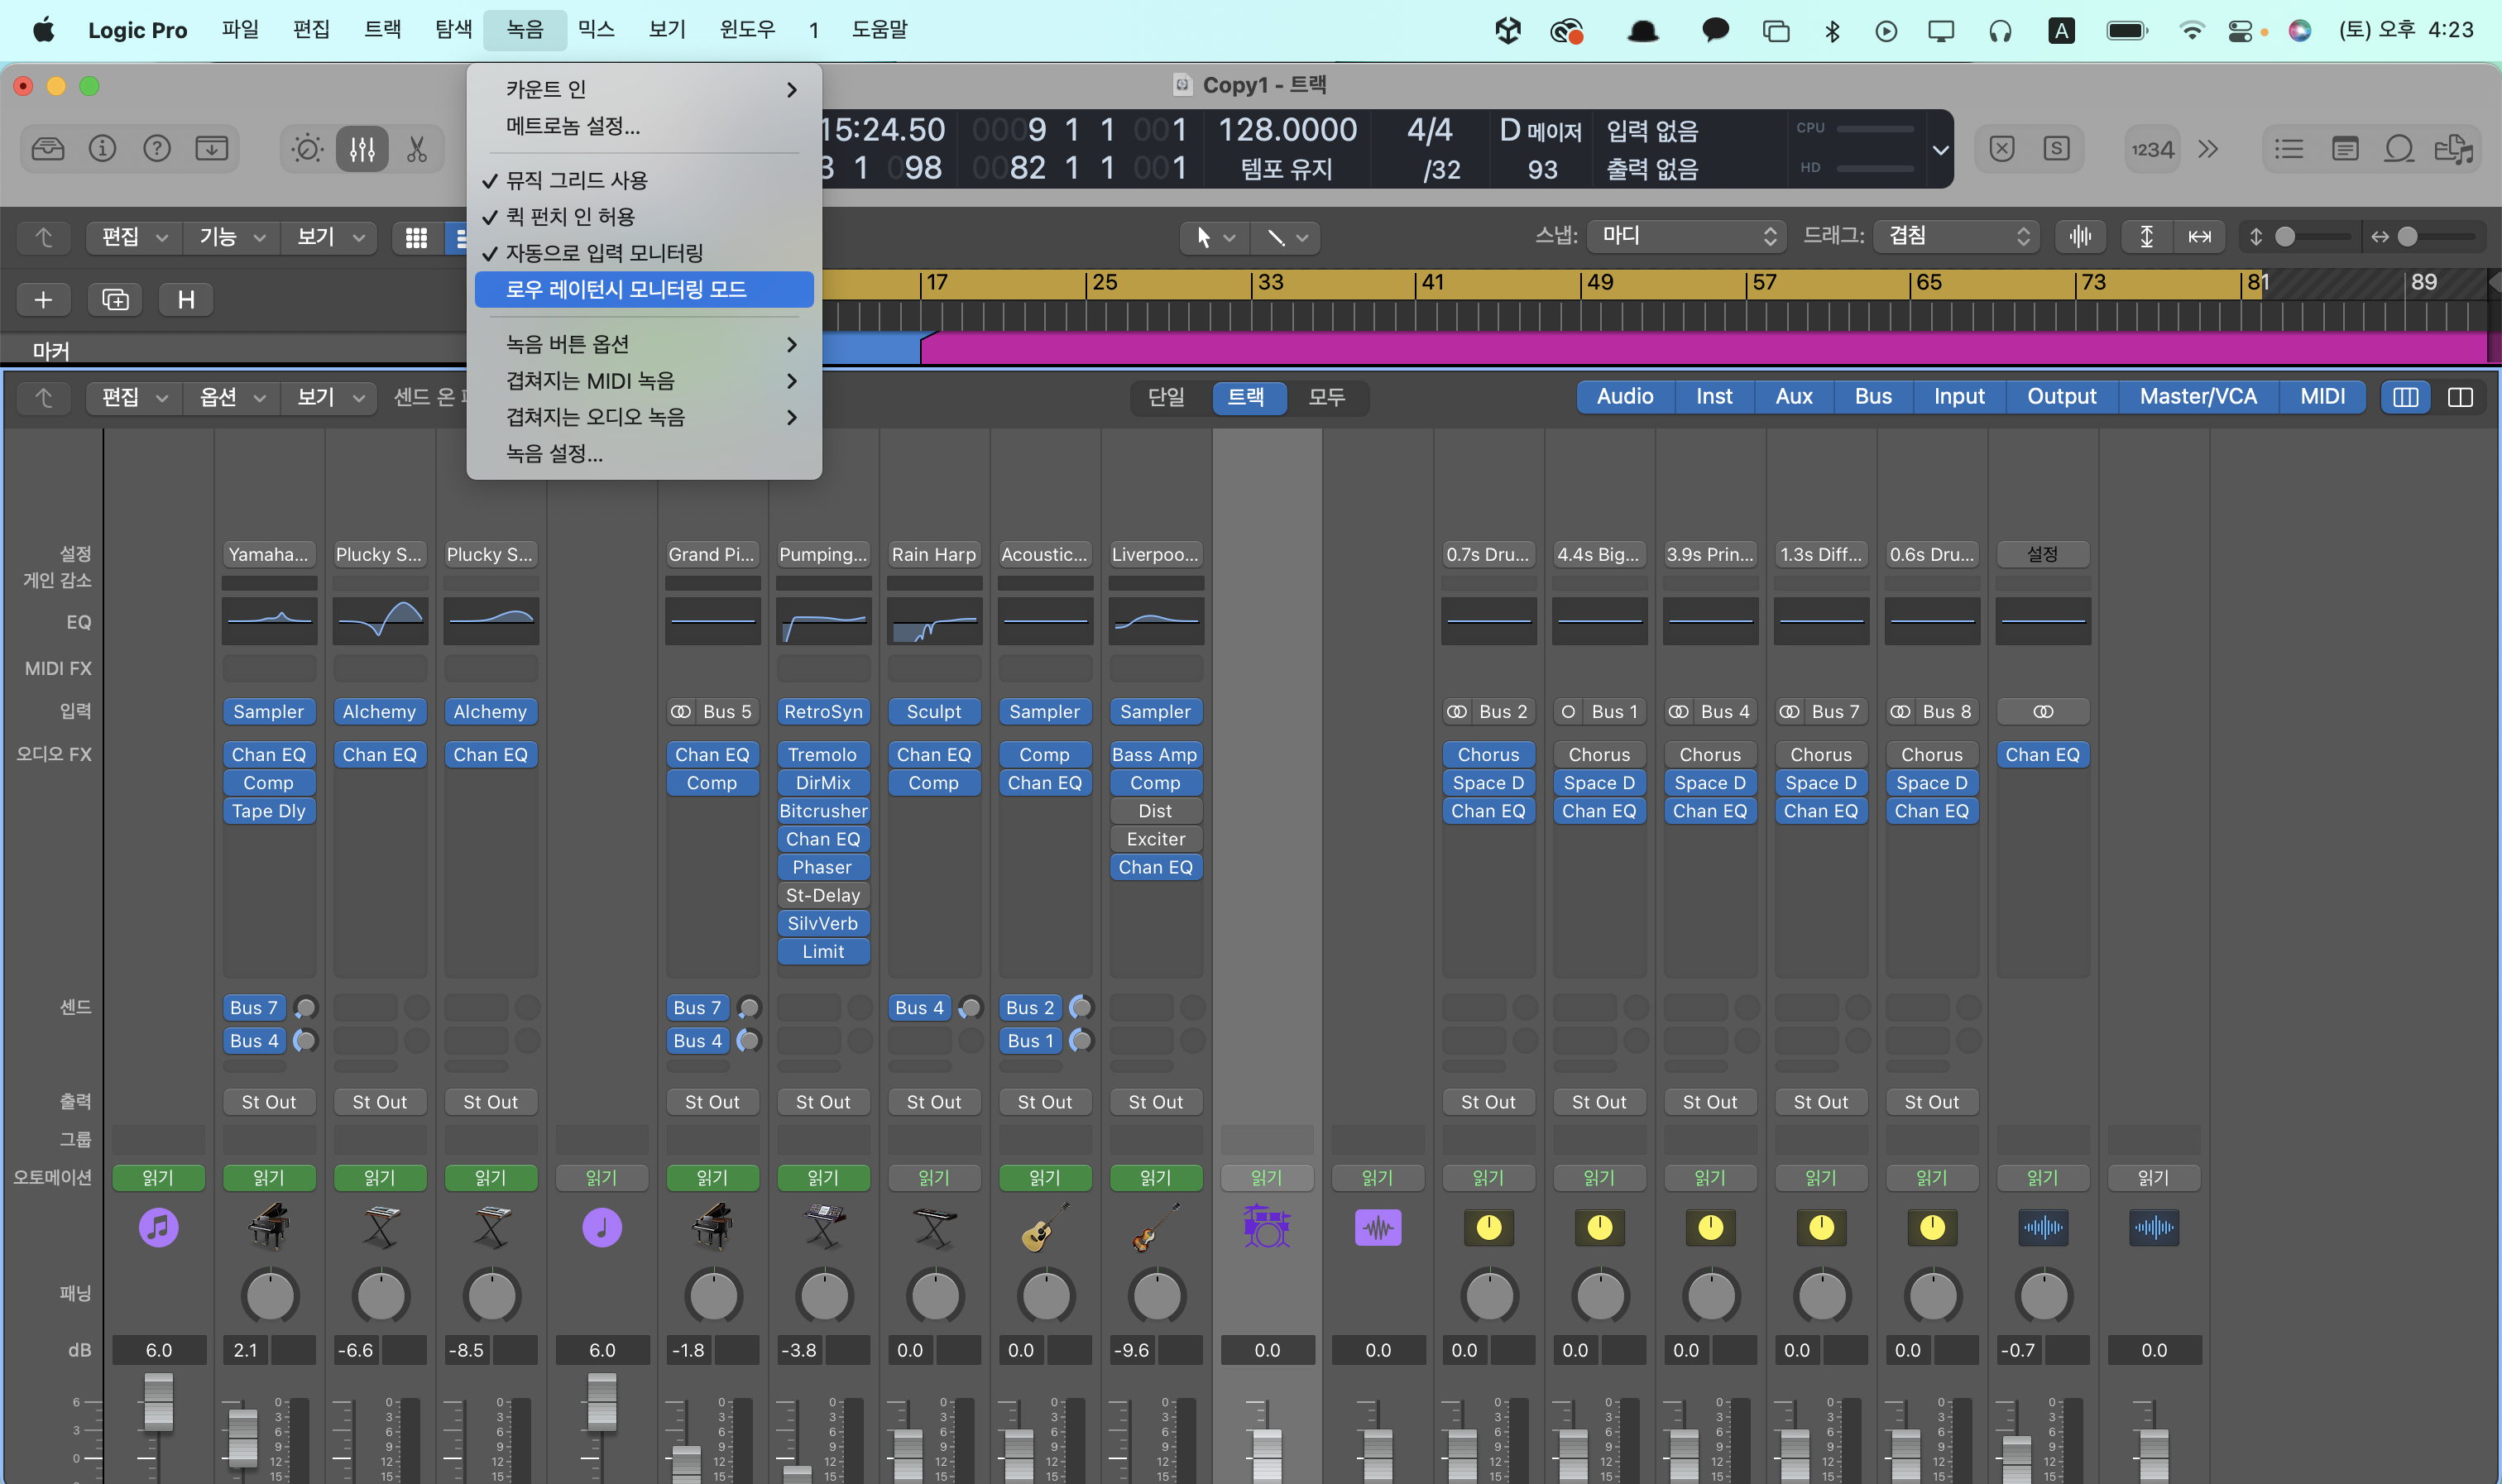
Task: Toggle the Aux channel filter button
Action: tap(1793, 396)
